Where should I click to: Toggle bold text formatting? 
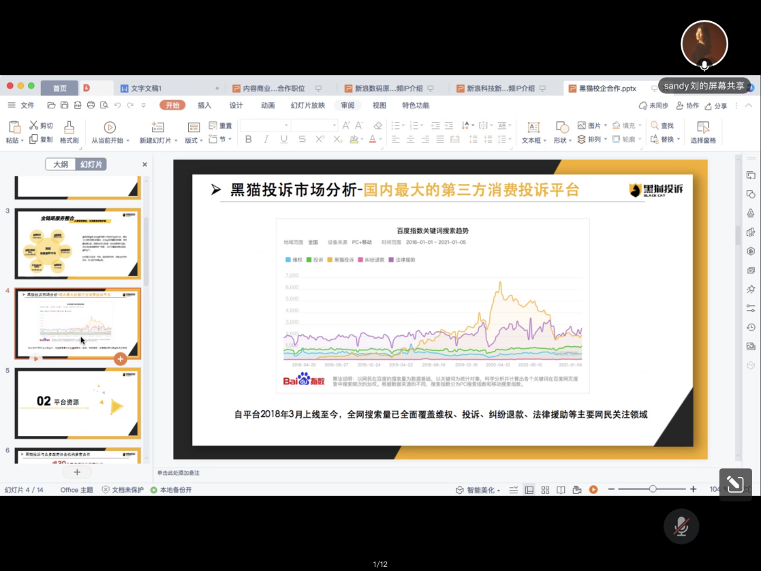click(x=247, y=140)
